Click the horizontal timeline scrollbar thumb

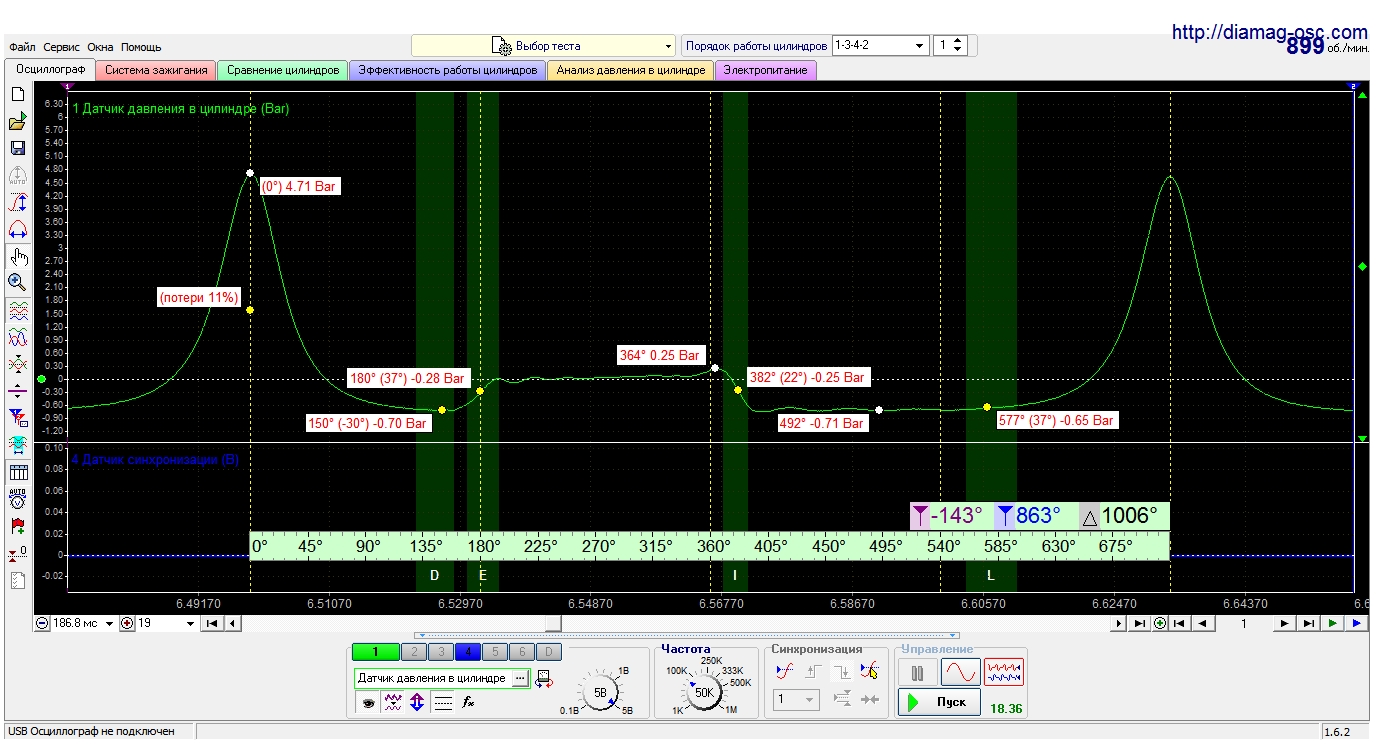(x=553, y=623)
